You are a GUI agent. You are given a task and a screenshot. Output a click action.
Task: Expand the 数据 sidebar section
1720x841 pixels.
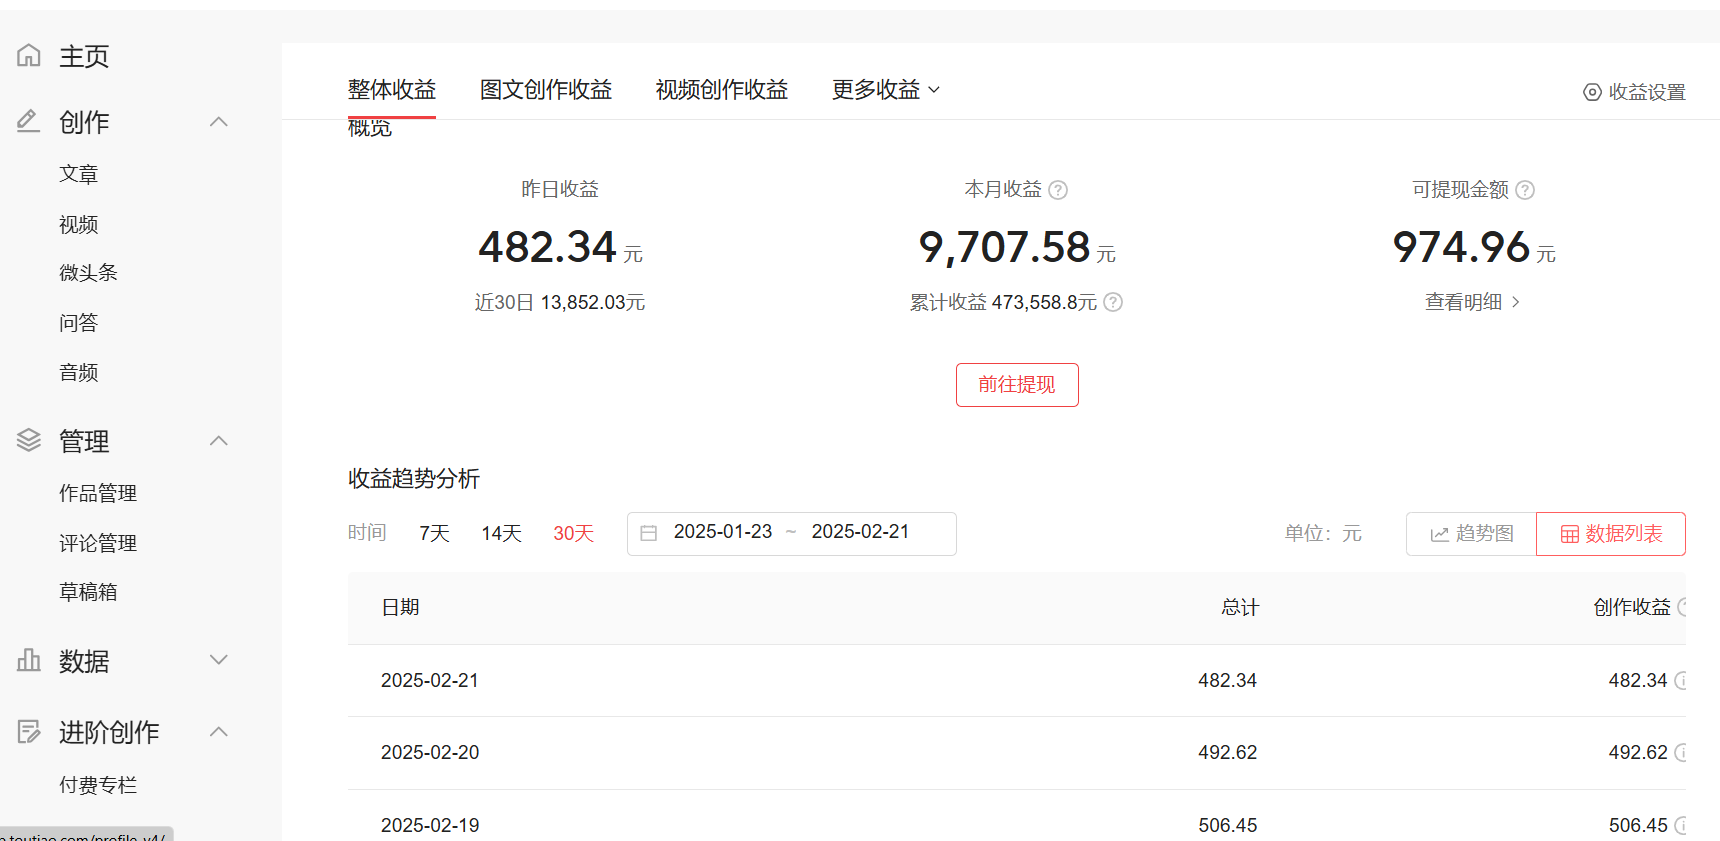219,660
